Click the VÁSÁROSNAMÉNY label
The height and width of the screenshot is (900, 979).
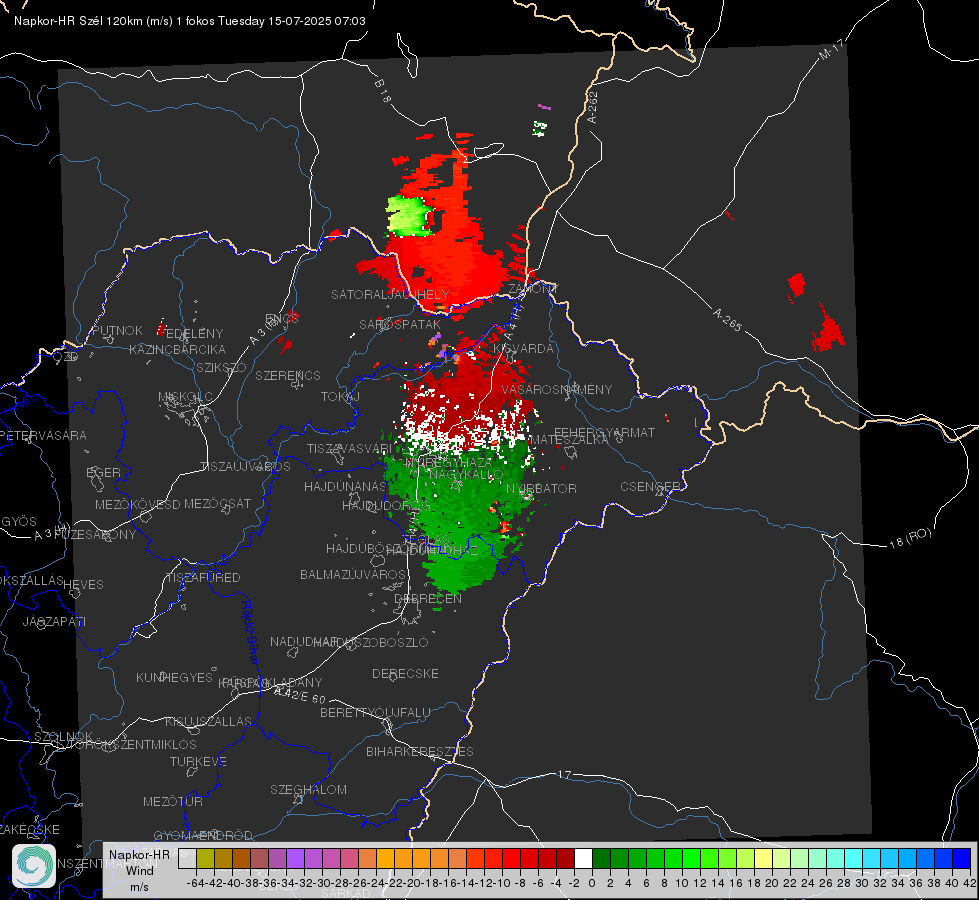(557, 389)
